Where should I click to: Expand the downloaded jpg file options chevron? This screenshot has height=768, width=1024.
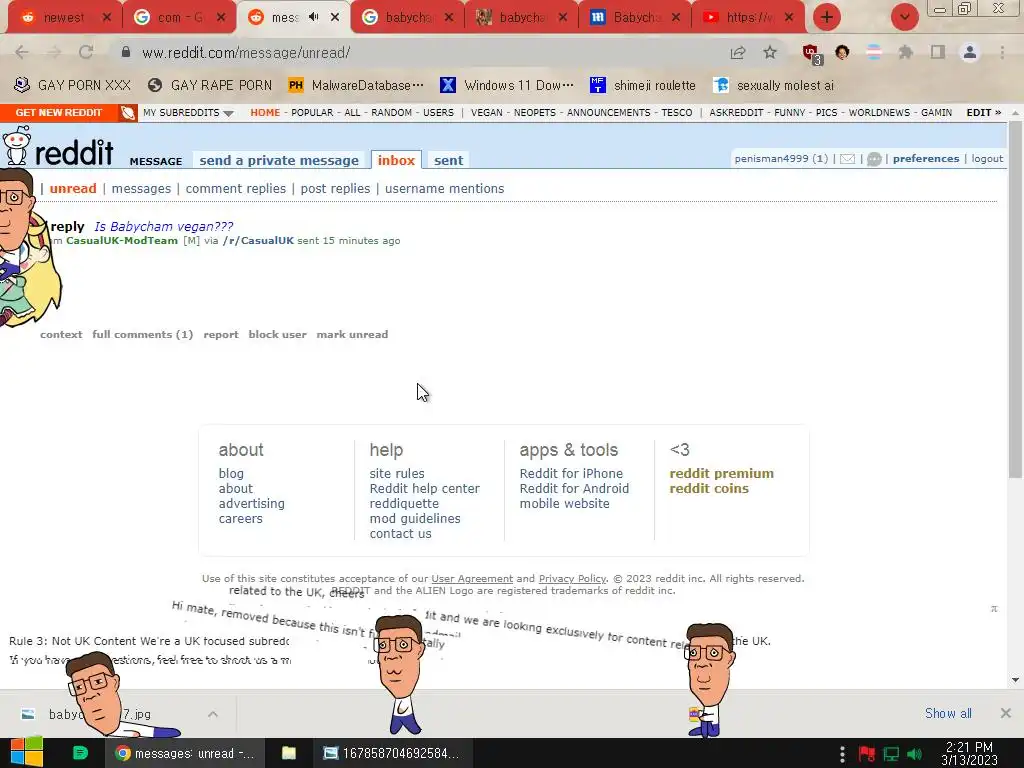pos(213,714)
